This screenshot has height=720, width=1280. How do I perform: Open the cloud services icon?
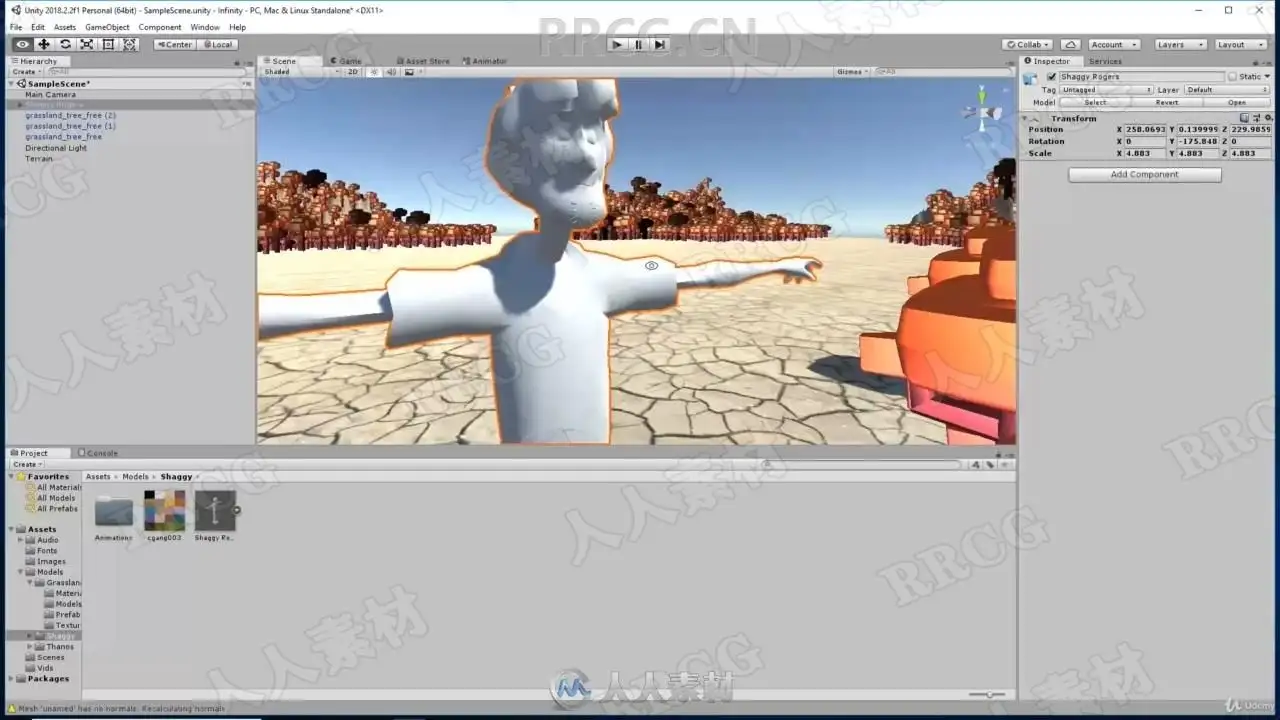tap(1070, 44)
